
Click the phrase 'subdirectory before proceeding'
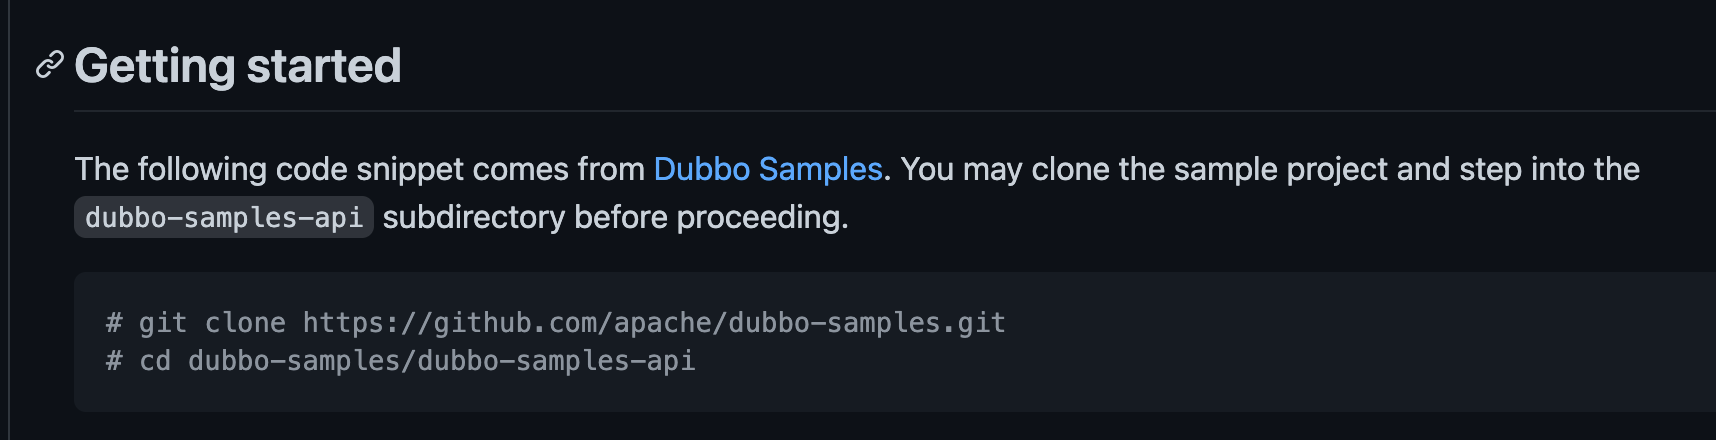[614, 217]
